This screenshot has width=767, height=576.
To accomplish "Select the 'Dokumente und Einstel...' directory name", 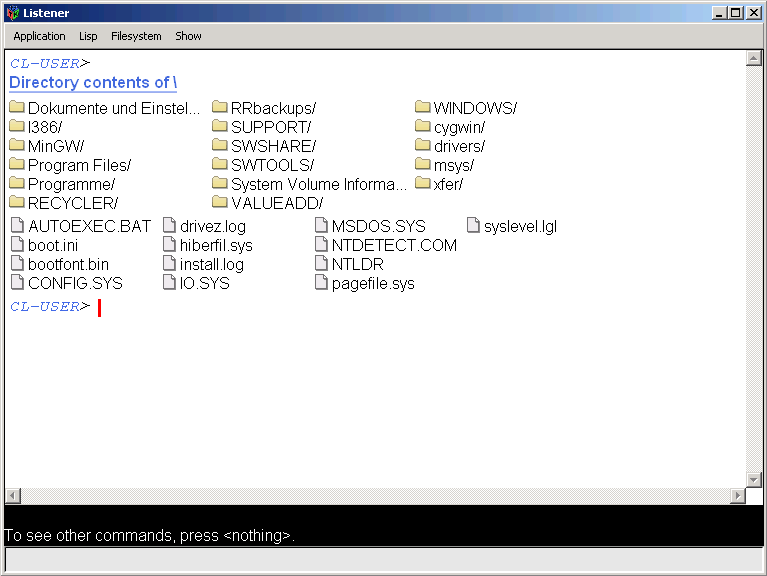I will pos(114,108).
